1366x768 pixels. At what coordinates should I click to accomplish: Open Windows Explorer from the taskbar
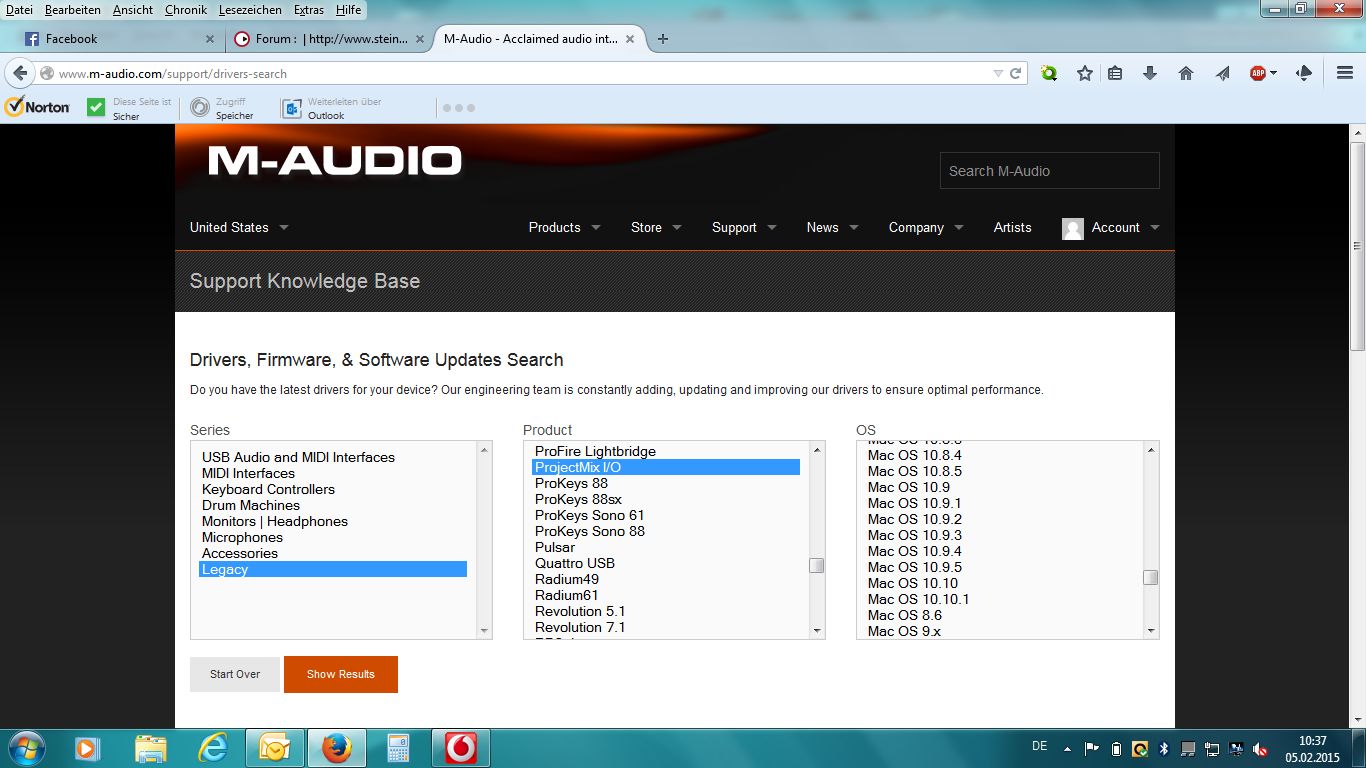click(x=151, y=748)
